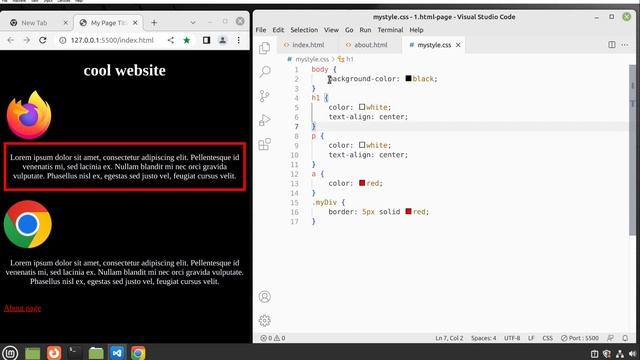Close the New Tab browser tab
Screen dimensions: 640x360
pyautogui.click(x=65, y=23)
